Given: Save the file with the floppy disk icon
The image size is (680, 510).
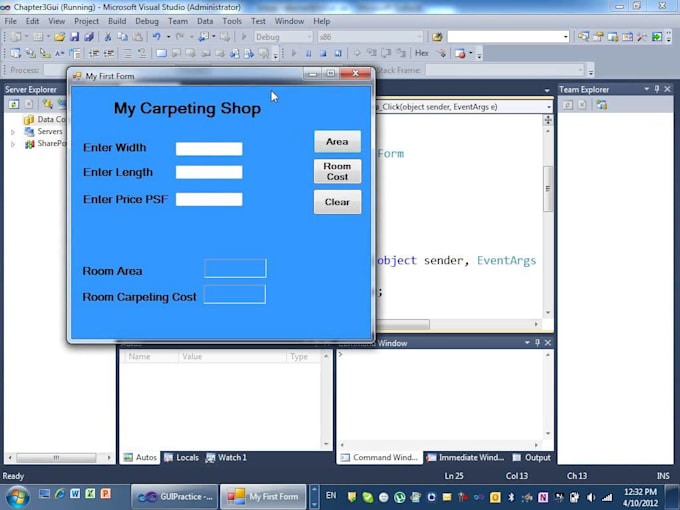Looking at the screenshot, I should (75, 37).
